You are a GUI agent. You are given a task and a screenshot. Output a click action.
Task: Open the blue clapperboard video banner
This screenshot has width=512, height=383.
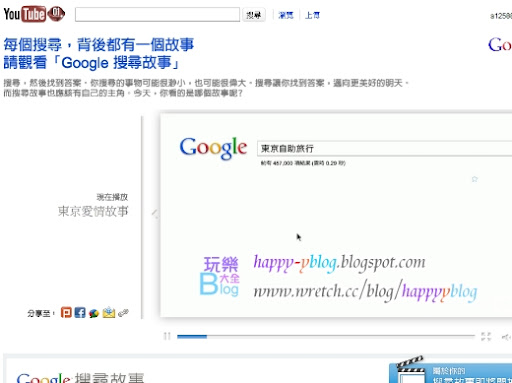450,373
